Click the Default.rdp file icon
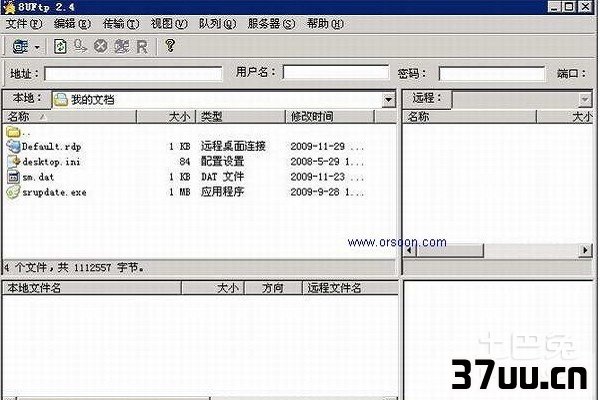 pos(13,147)
